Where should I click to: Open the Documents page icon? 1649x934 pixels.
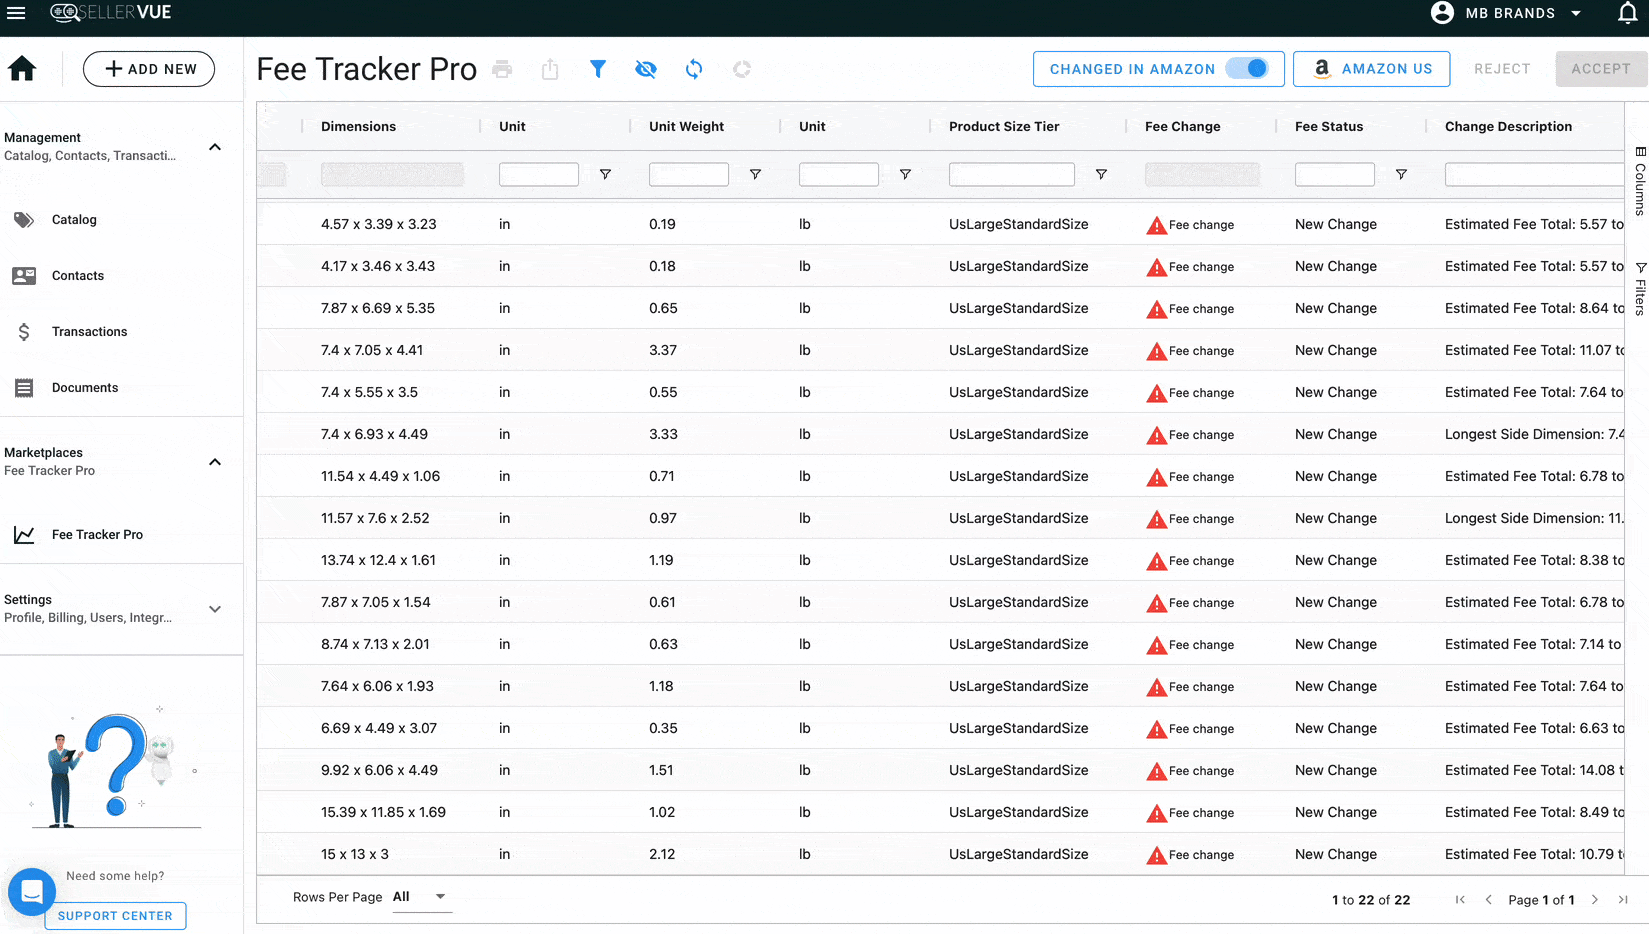[24, 388]
